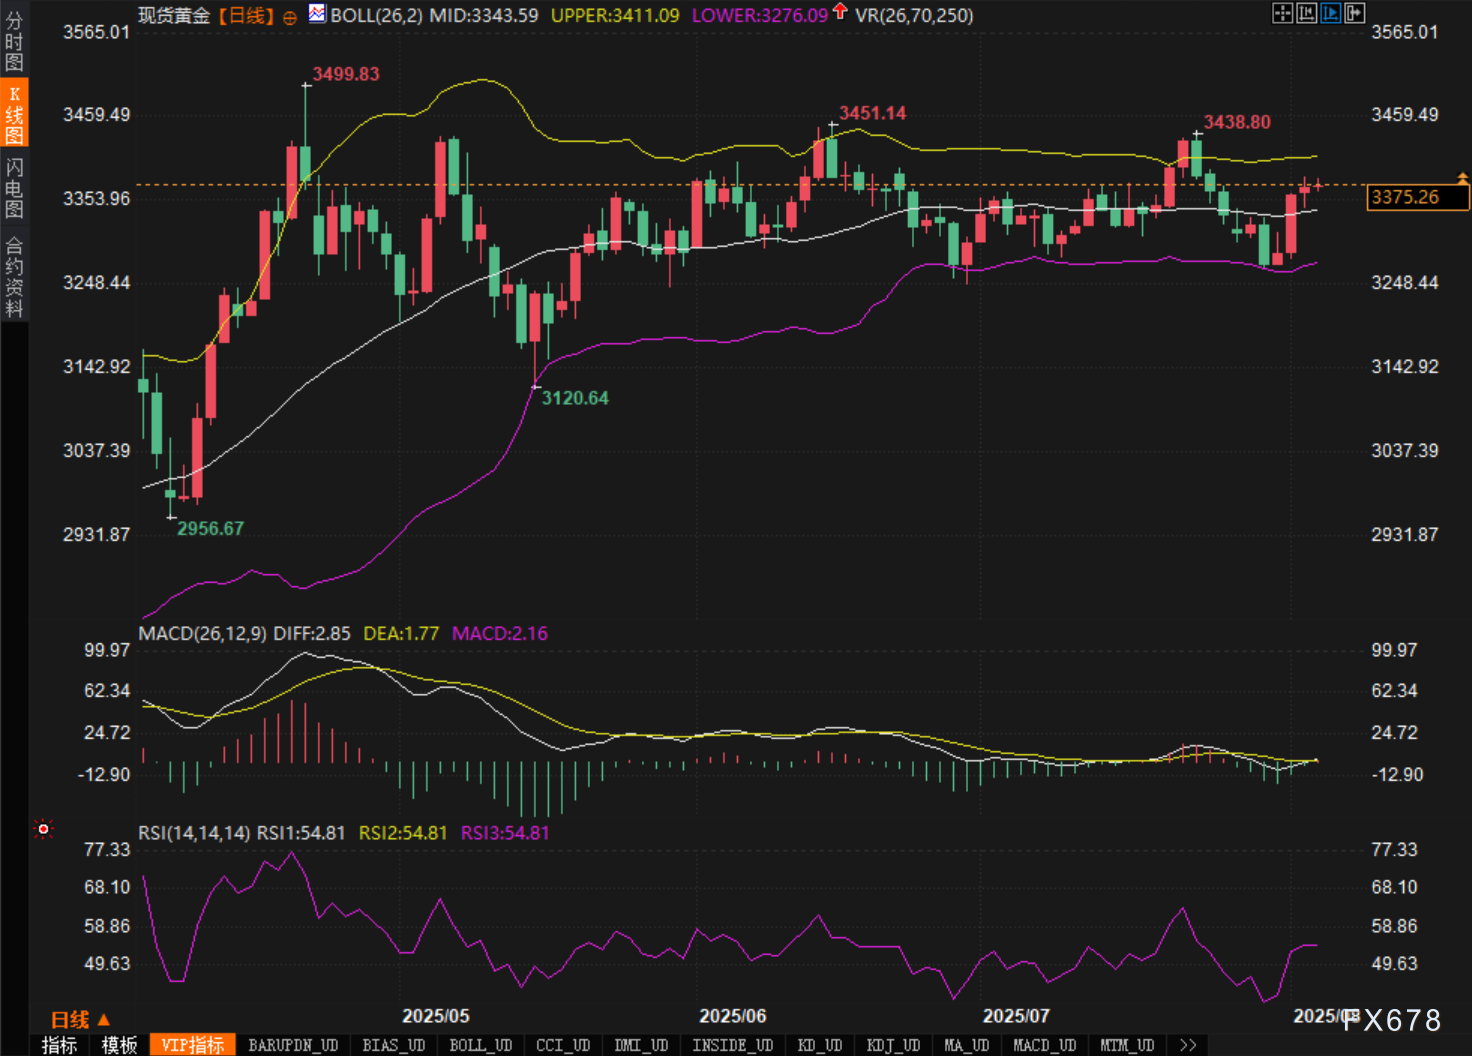Open the 合约资料 side tab

[14, 277]
